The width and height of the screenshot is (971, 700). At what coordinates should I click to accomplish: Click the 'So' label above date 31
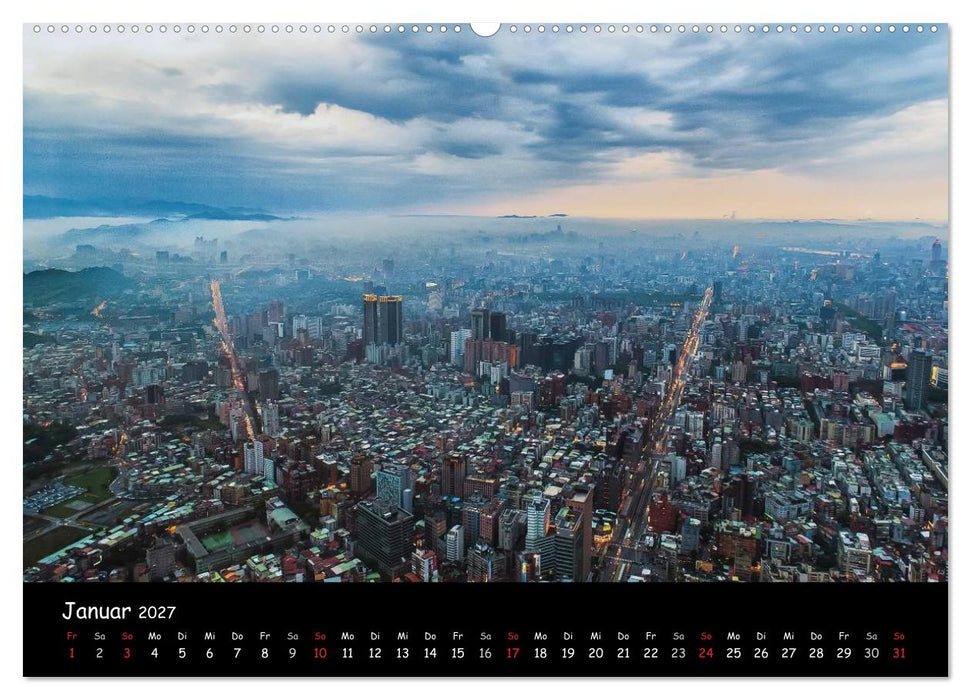[x=899, y=636]
